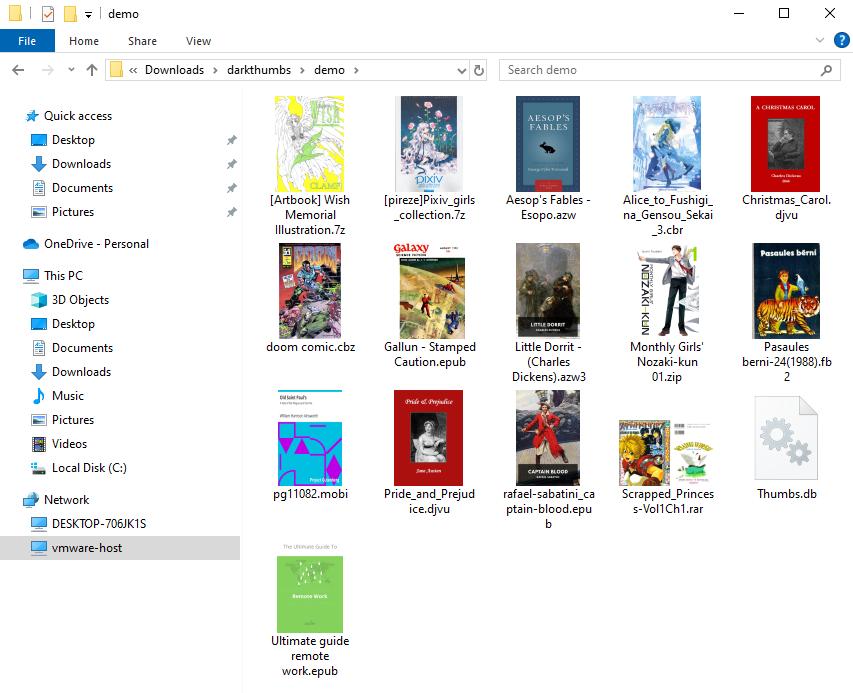The height and width of the screenshot is (693, 853).
Task: Switch to the View ribbon tab
Action: [198, 41]
